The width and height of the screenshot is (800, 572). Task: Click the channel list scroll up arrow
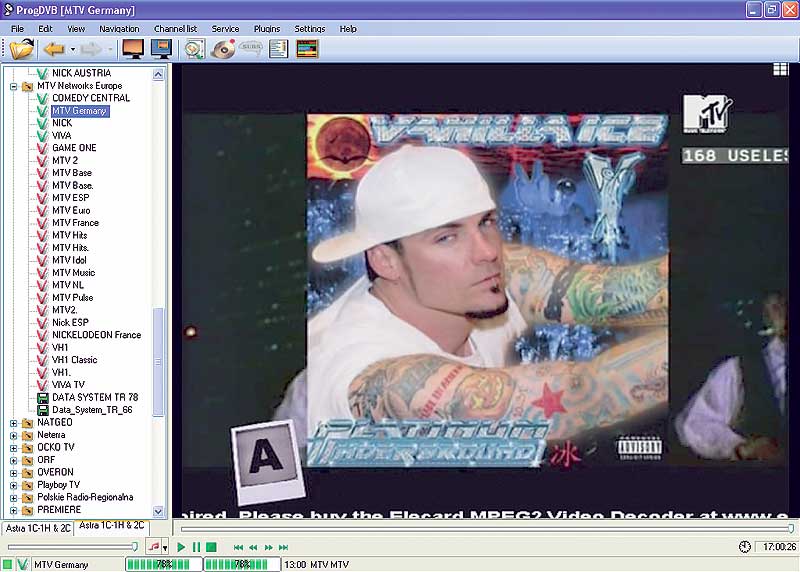point(158,74)
